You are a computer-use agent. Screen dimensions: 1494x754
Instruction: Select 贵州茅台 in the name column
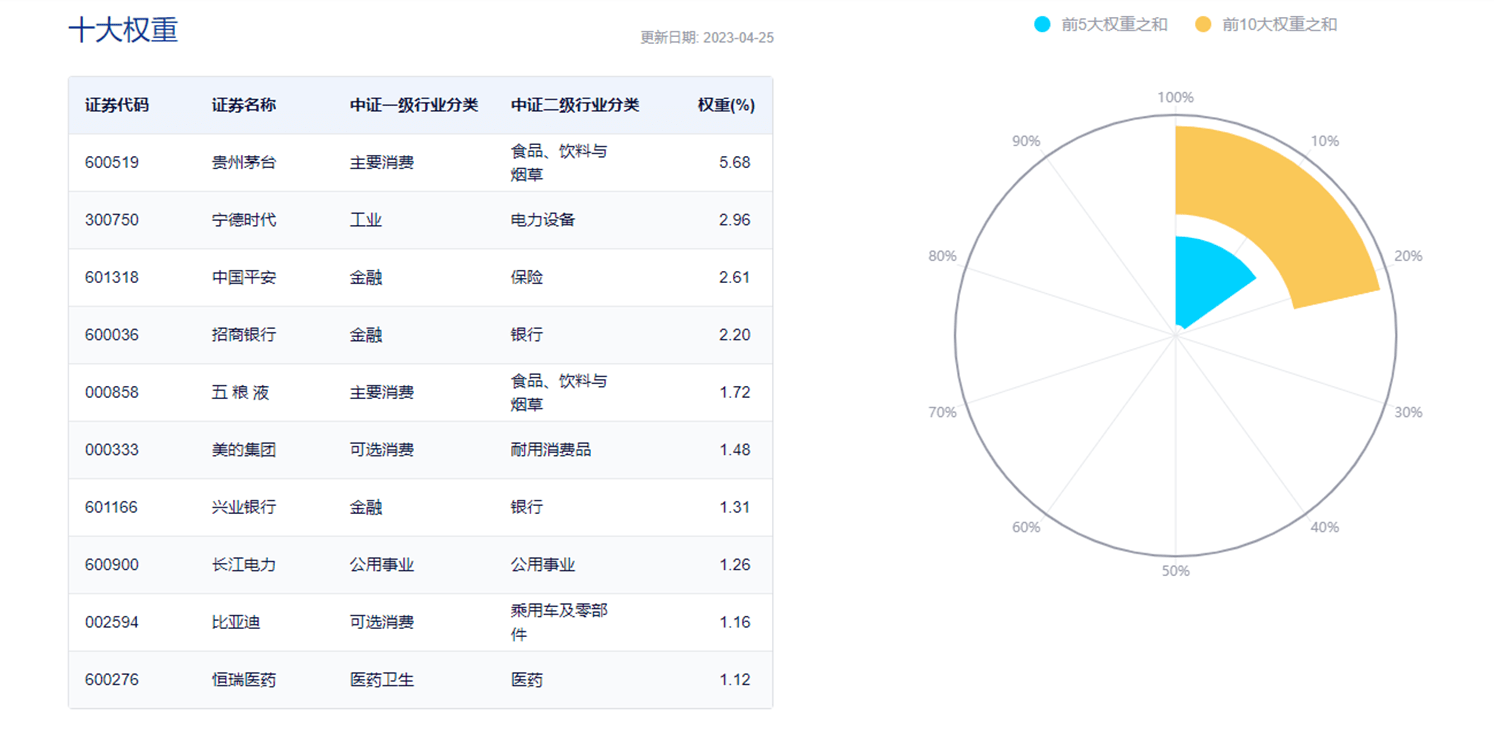[244, 162]
